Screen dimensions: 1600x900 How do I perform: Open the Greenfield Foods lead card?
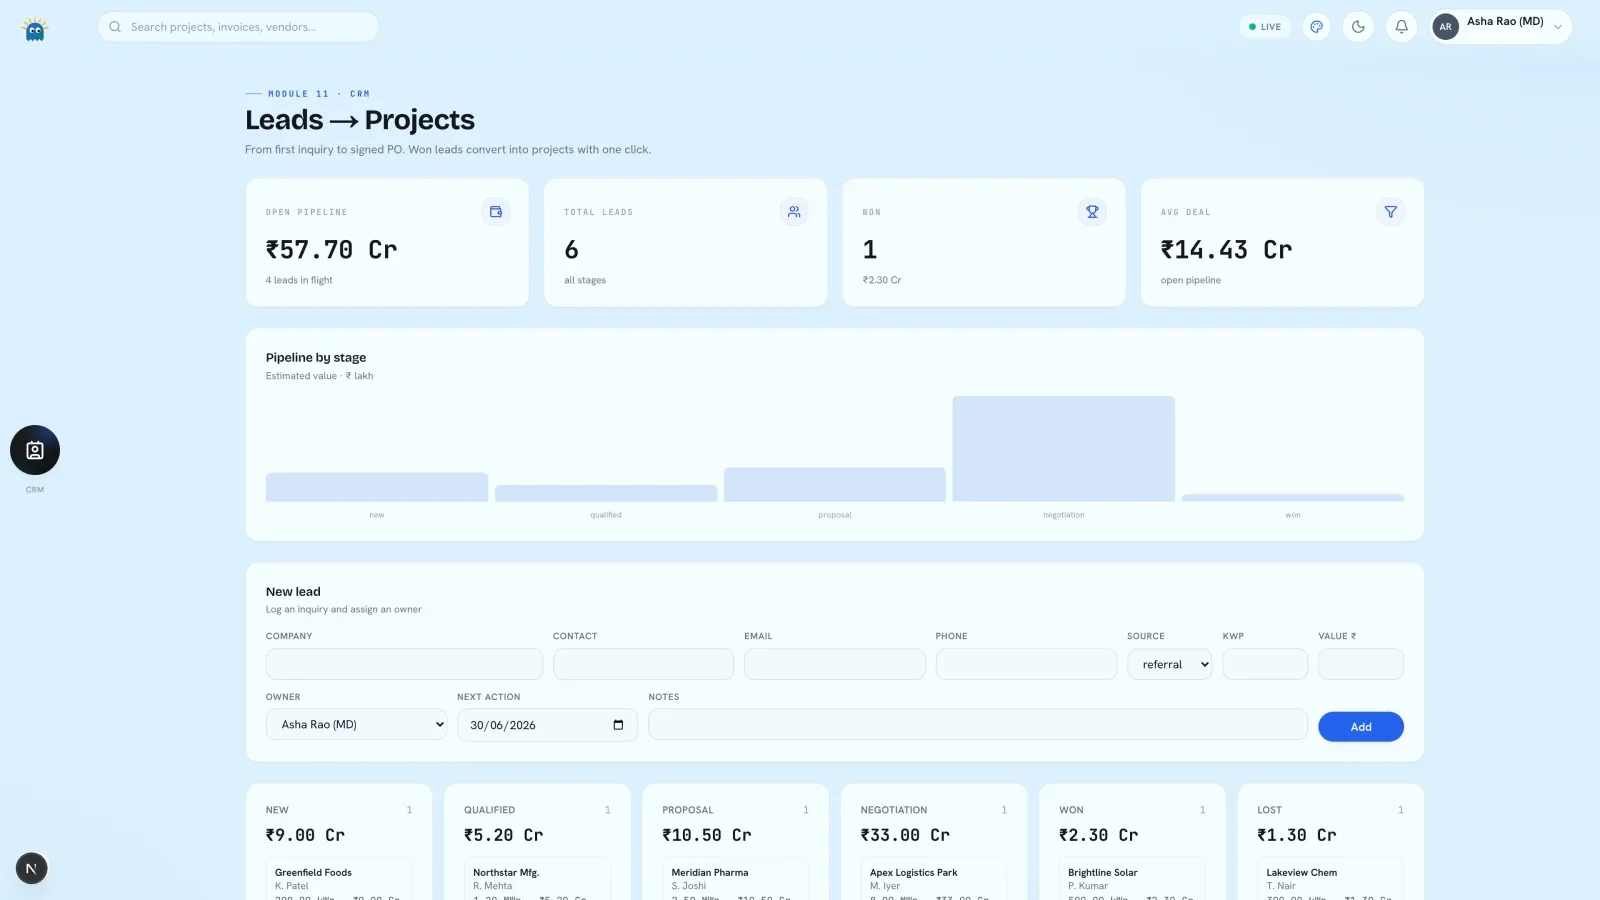339,879
